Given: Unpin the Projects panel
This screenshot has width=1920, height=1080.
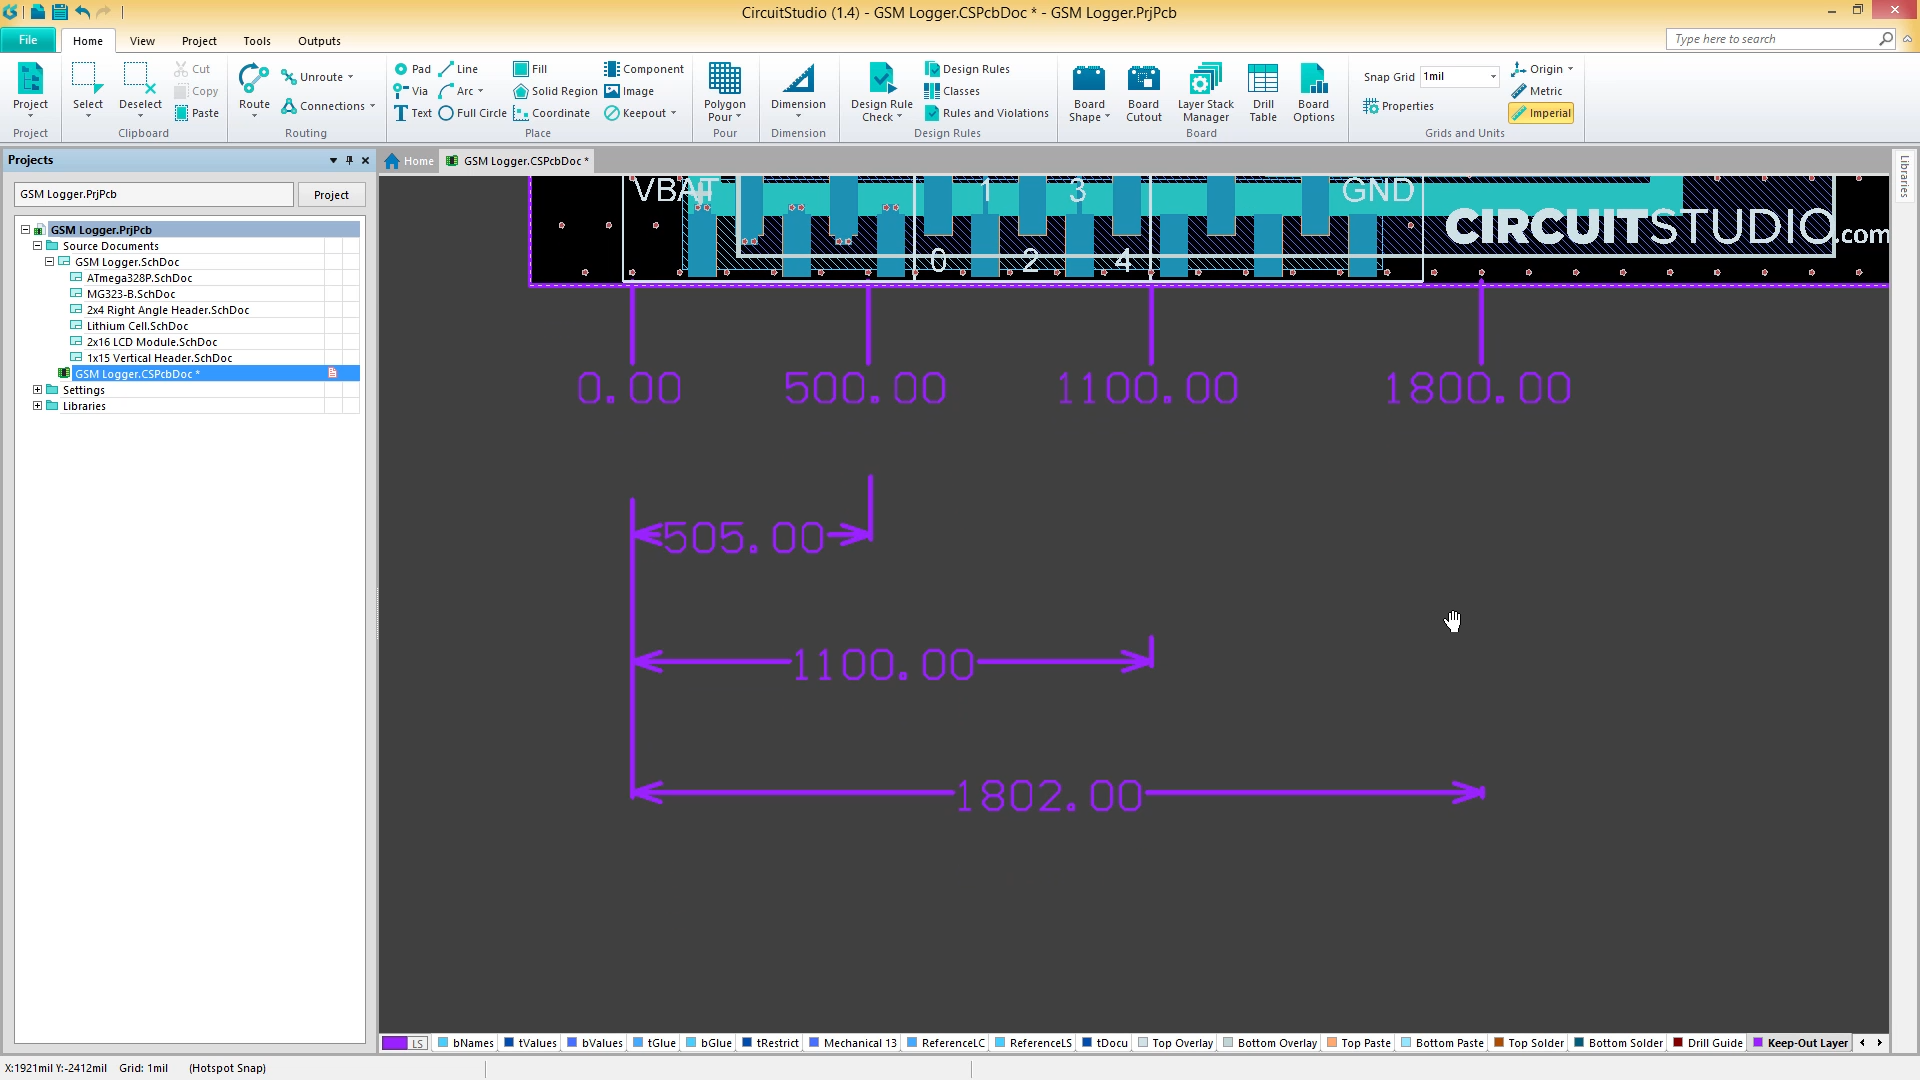Looking at the screenshot, I should (x=349, y=160).
